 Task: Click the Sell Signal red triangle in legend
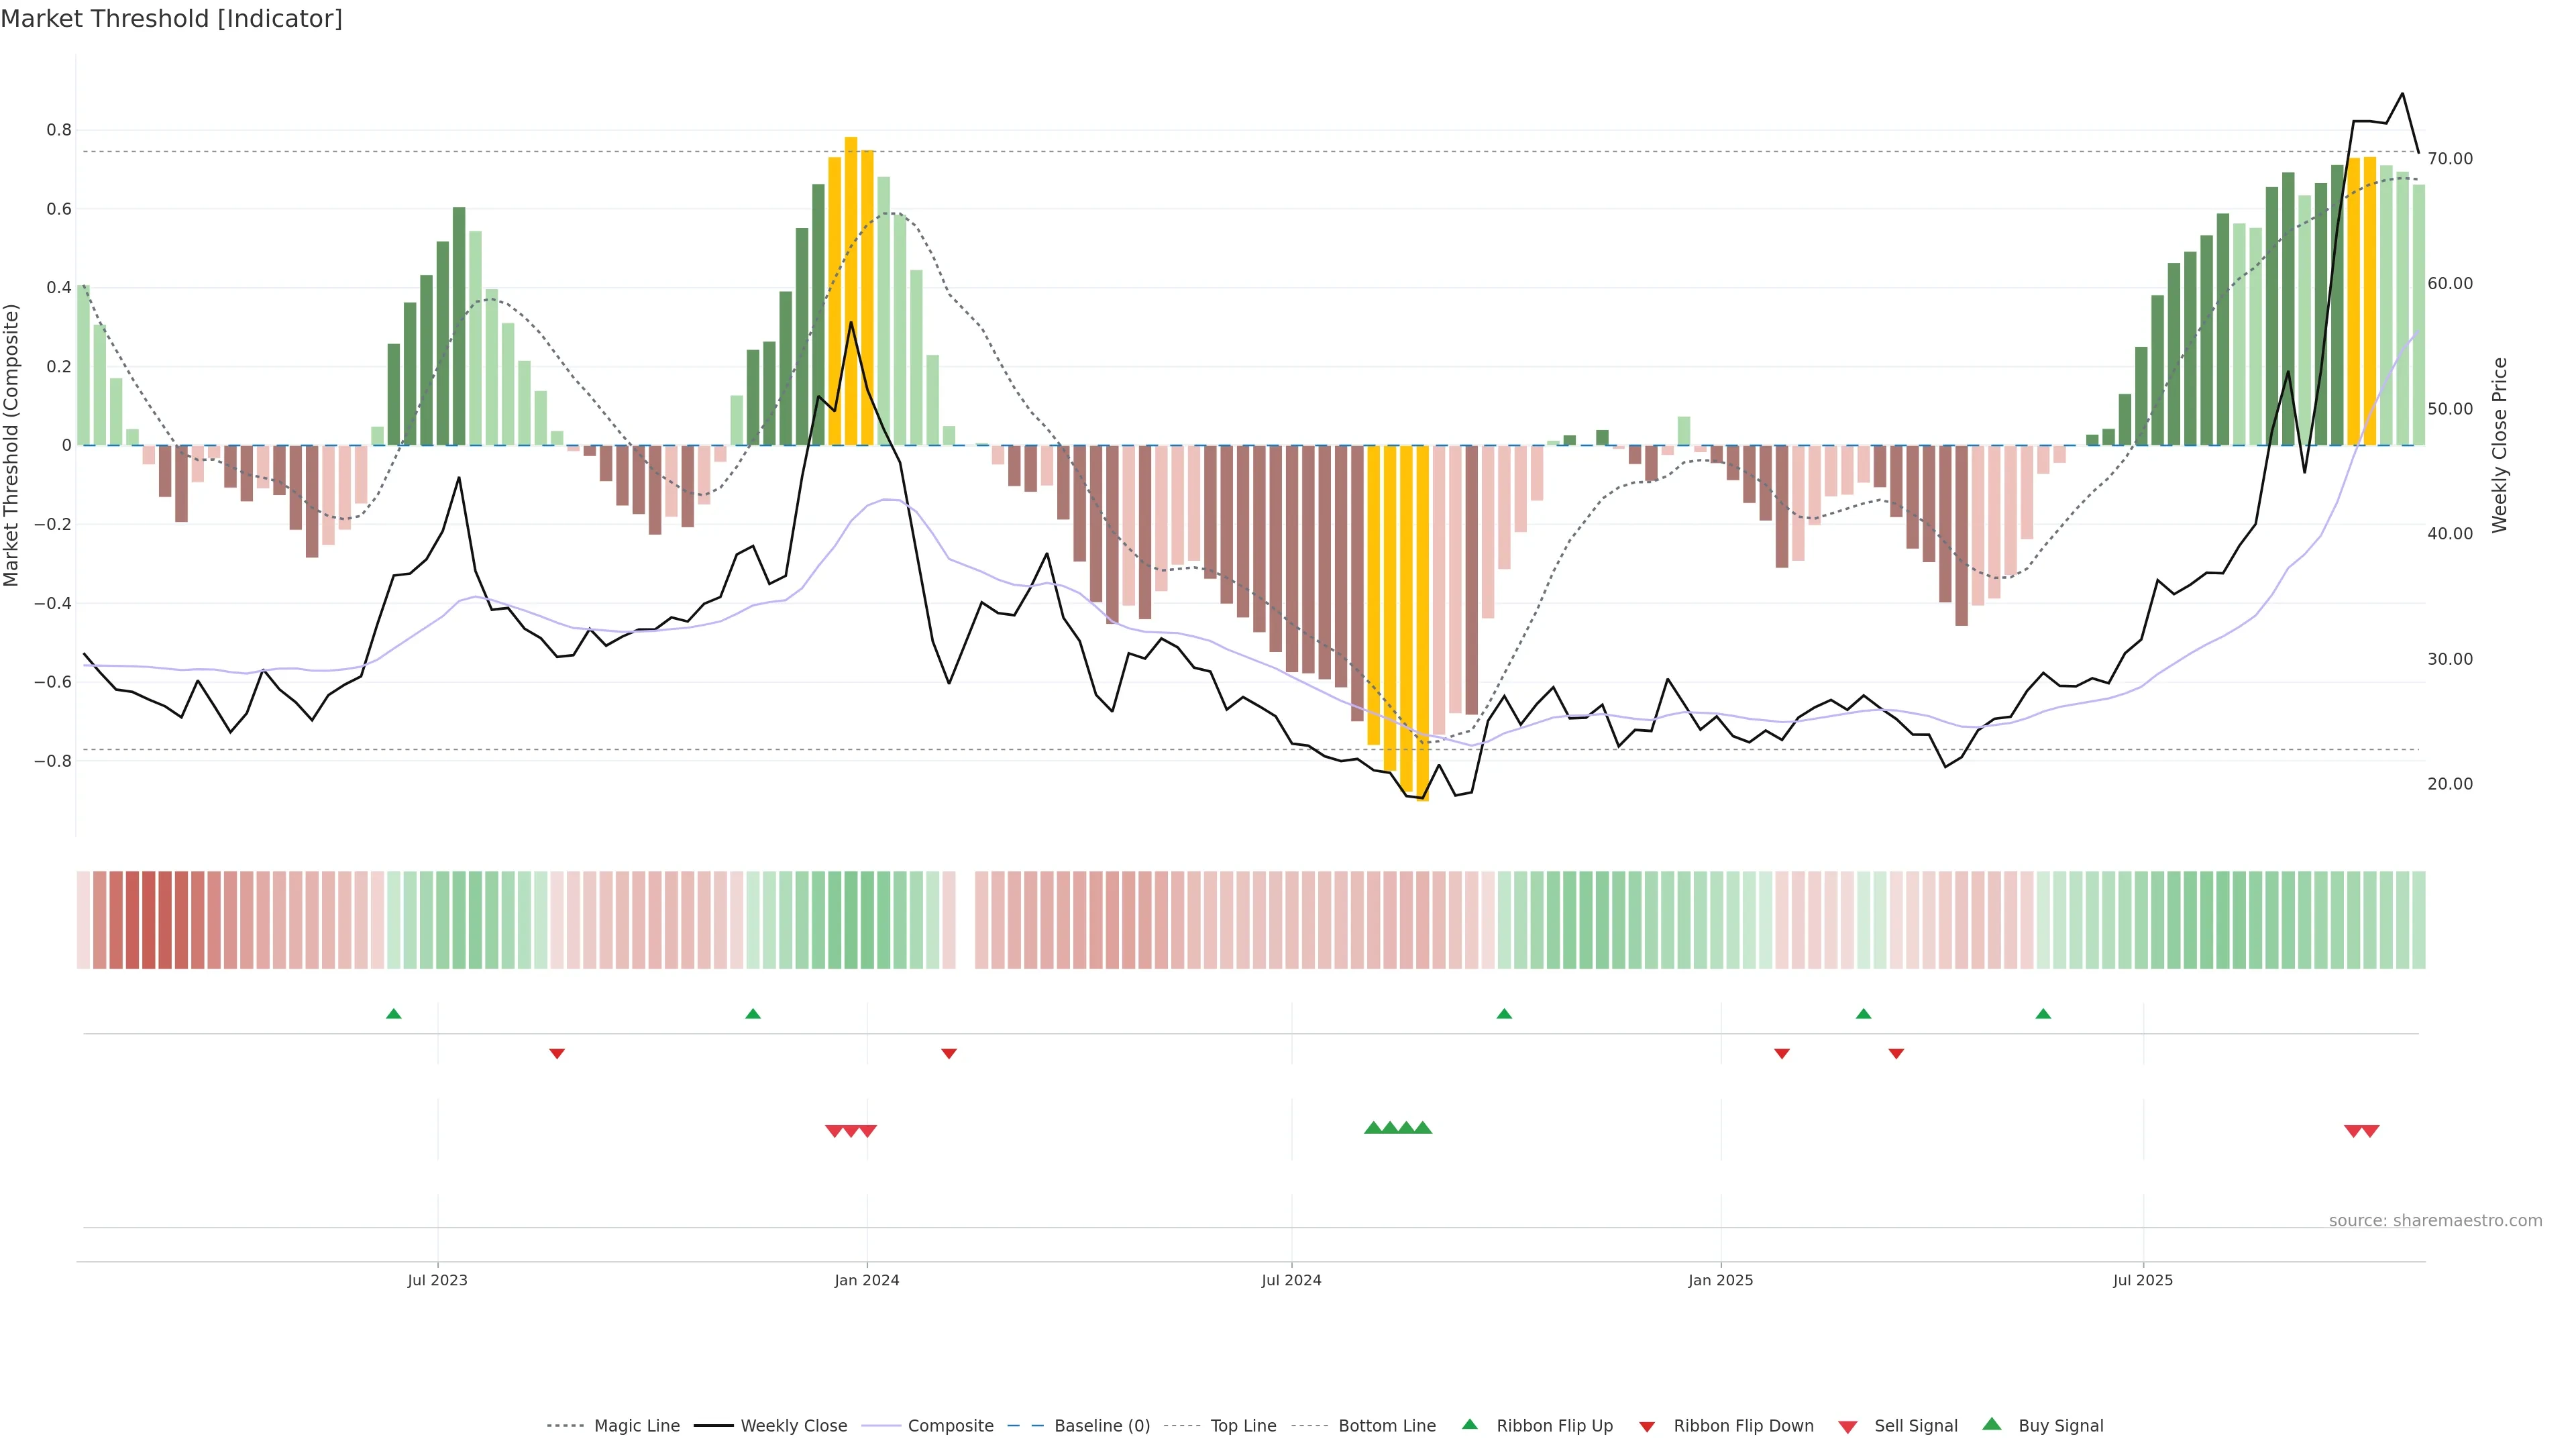(x=1847, y=1426)
